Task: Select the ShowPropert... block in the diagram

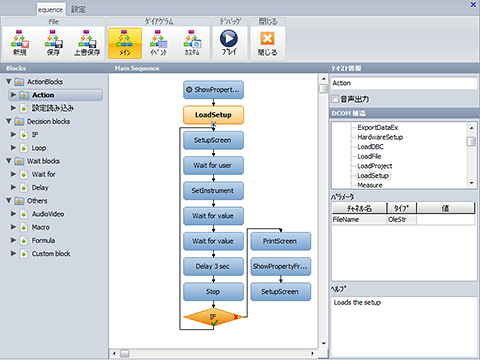Action: 213,90
